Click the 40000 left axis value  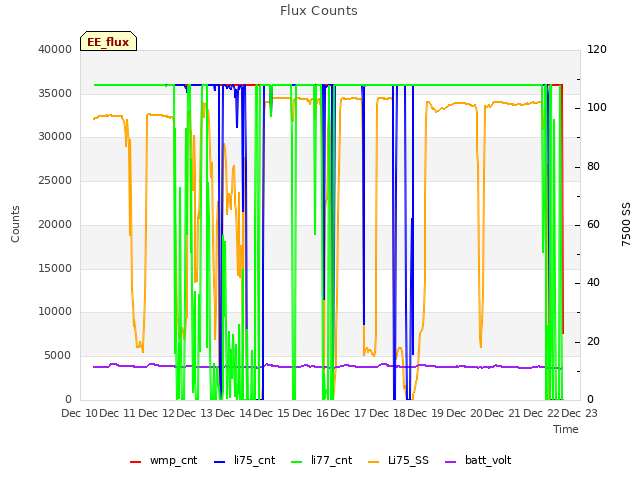click(x=55, y=49)
